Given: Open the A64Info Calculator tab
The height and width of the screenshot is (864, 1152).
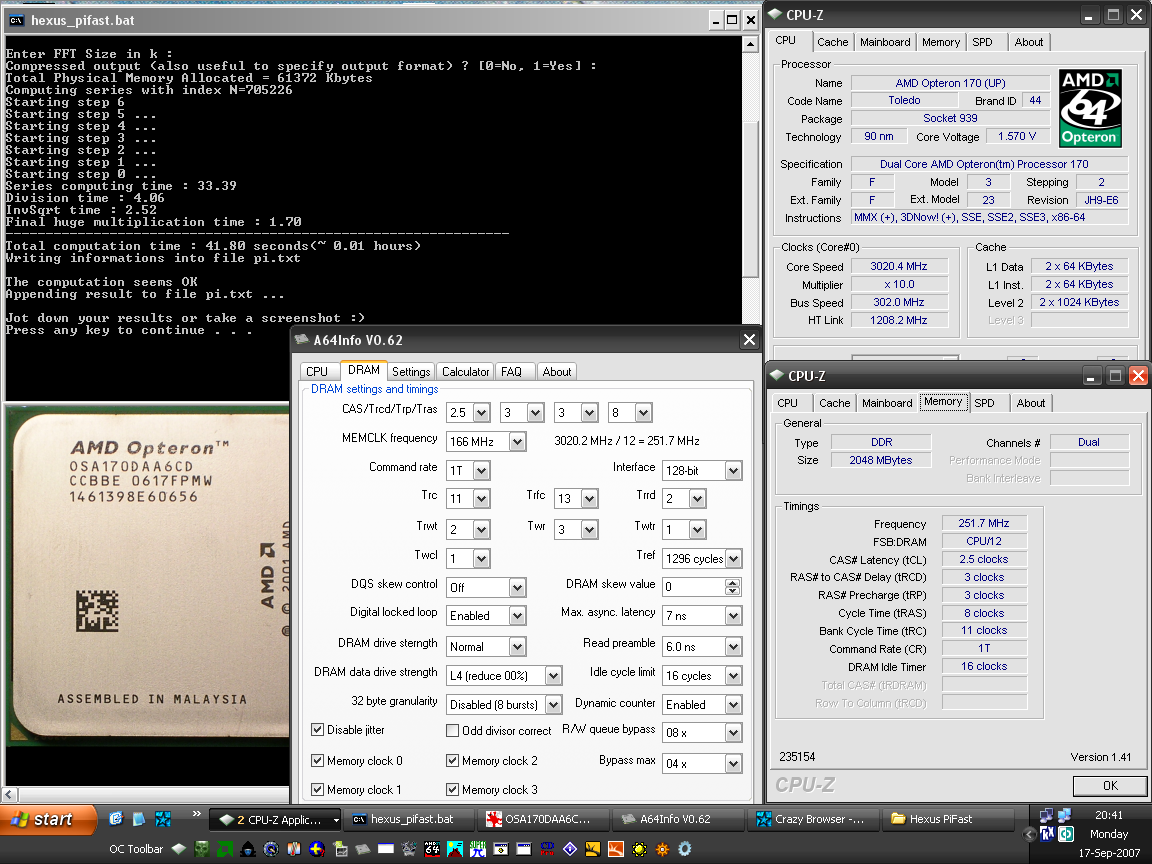Looking at the screenshot, I should pos(466,372).
